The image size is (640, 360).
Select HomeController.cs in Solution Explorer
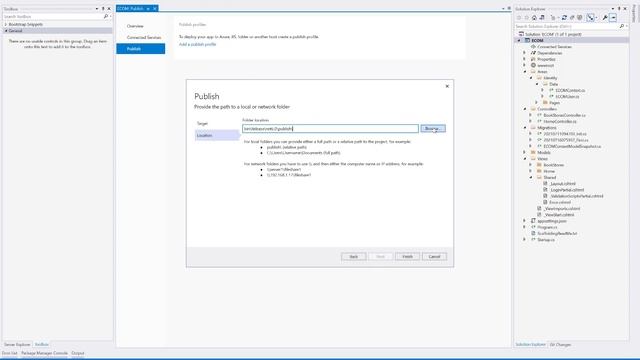(x=560, y=121)
